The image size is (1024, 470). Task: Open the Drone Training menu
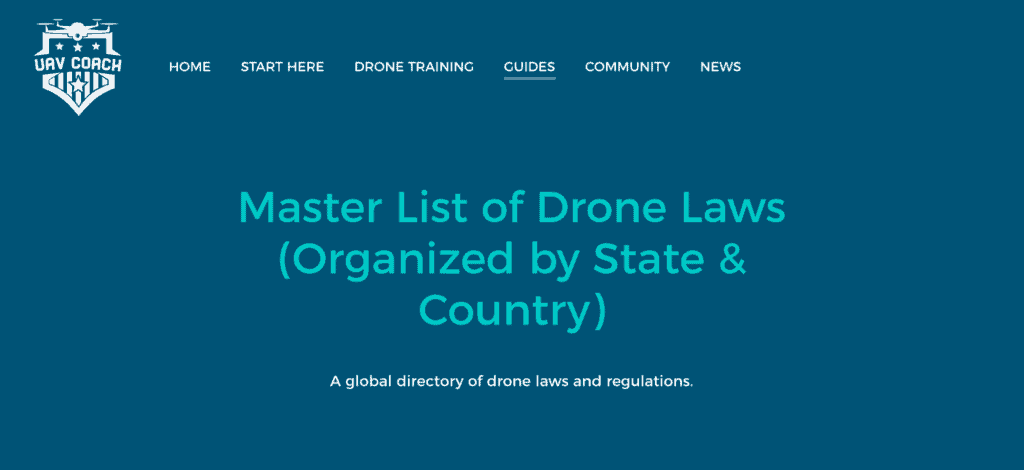coord(414,67)
